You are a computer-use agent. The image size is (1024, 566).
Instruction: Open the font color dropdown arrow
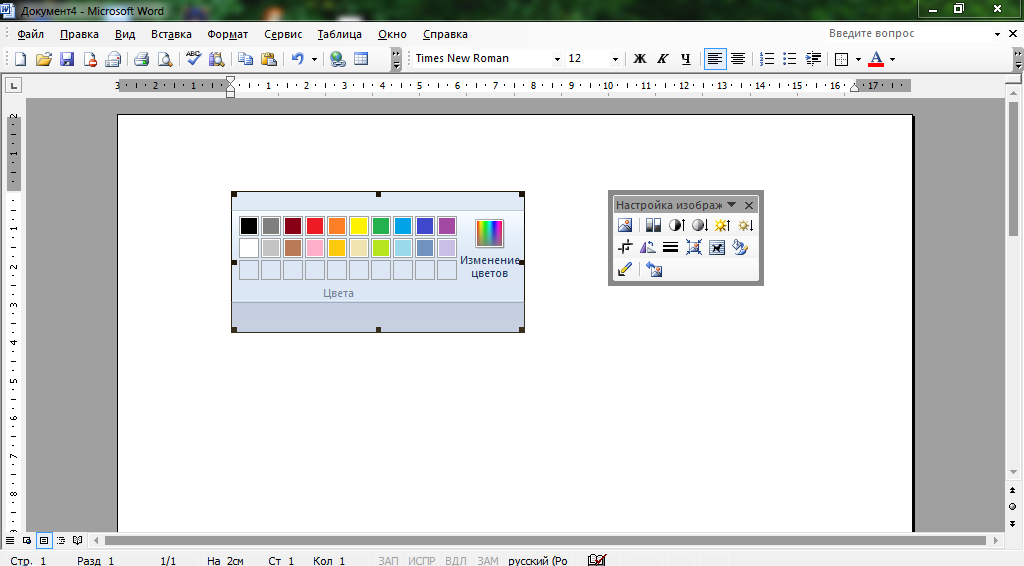892,59
